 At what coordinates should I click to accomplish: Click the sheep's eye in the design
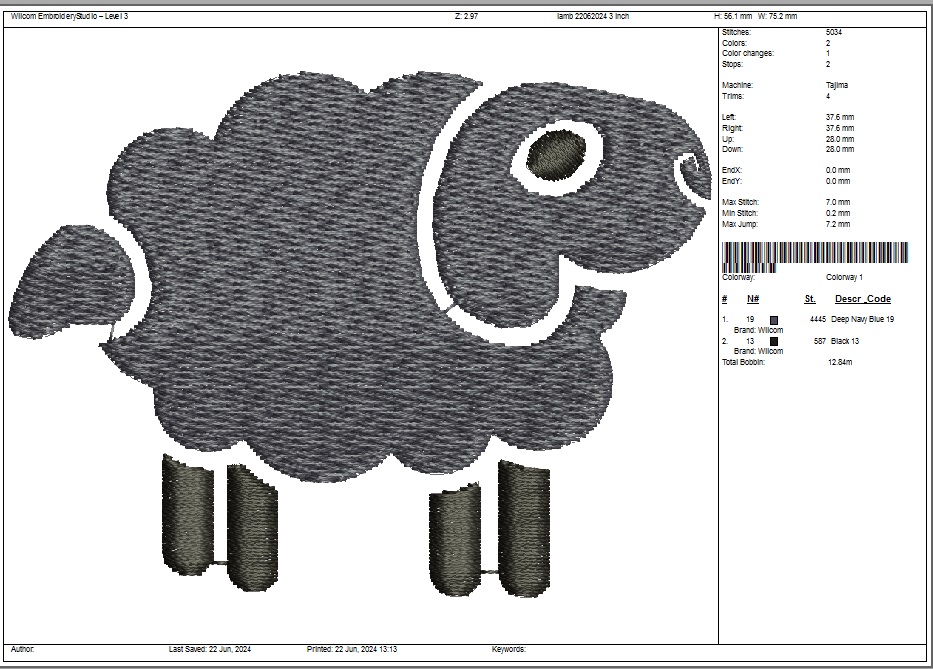[x=557, y=153]
